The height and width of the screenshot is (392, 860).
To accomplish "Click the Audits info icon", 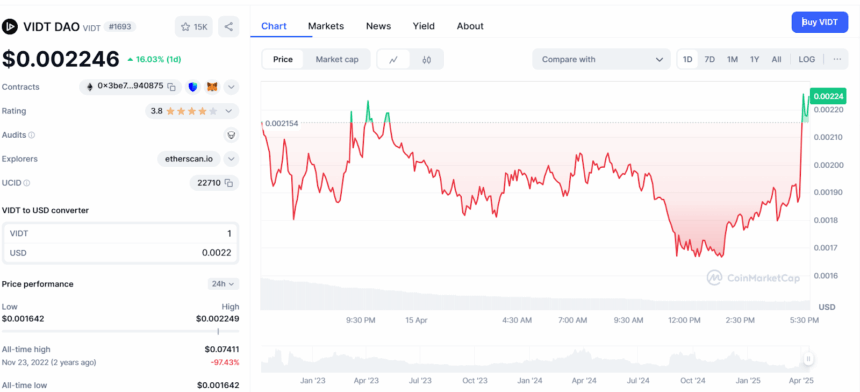I will click(31, 135).
